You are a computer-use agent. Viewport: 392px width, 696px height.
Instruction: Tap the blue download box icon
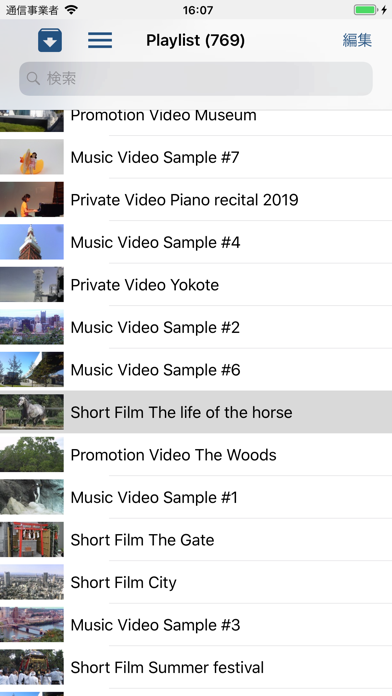pyautogui.click(x=50, y=40)
